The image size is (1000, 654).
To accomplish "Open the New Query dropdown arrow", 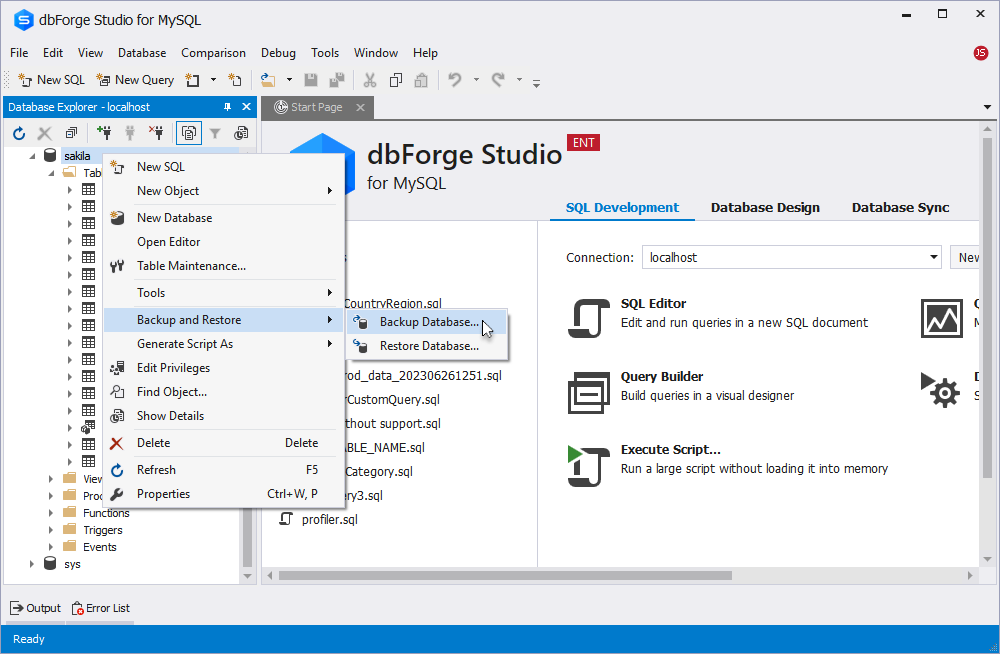I will (x=212, y=79).
